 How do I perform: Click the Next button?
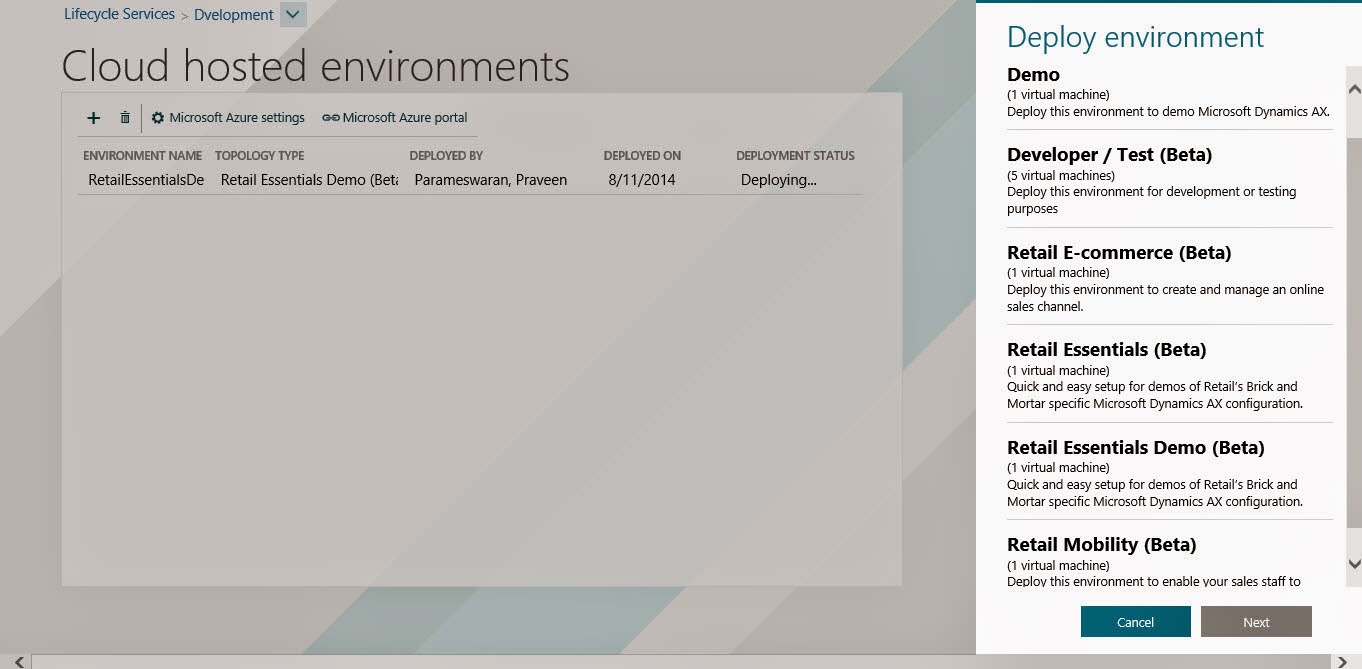click(x=1256, y=622)
